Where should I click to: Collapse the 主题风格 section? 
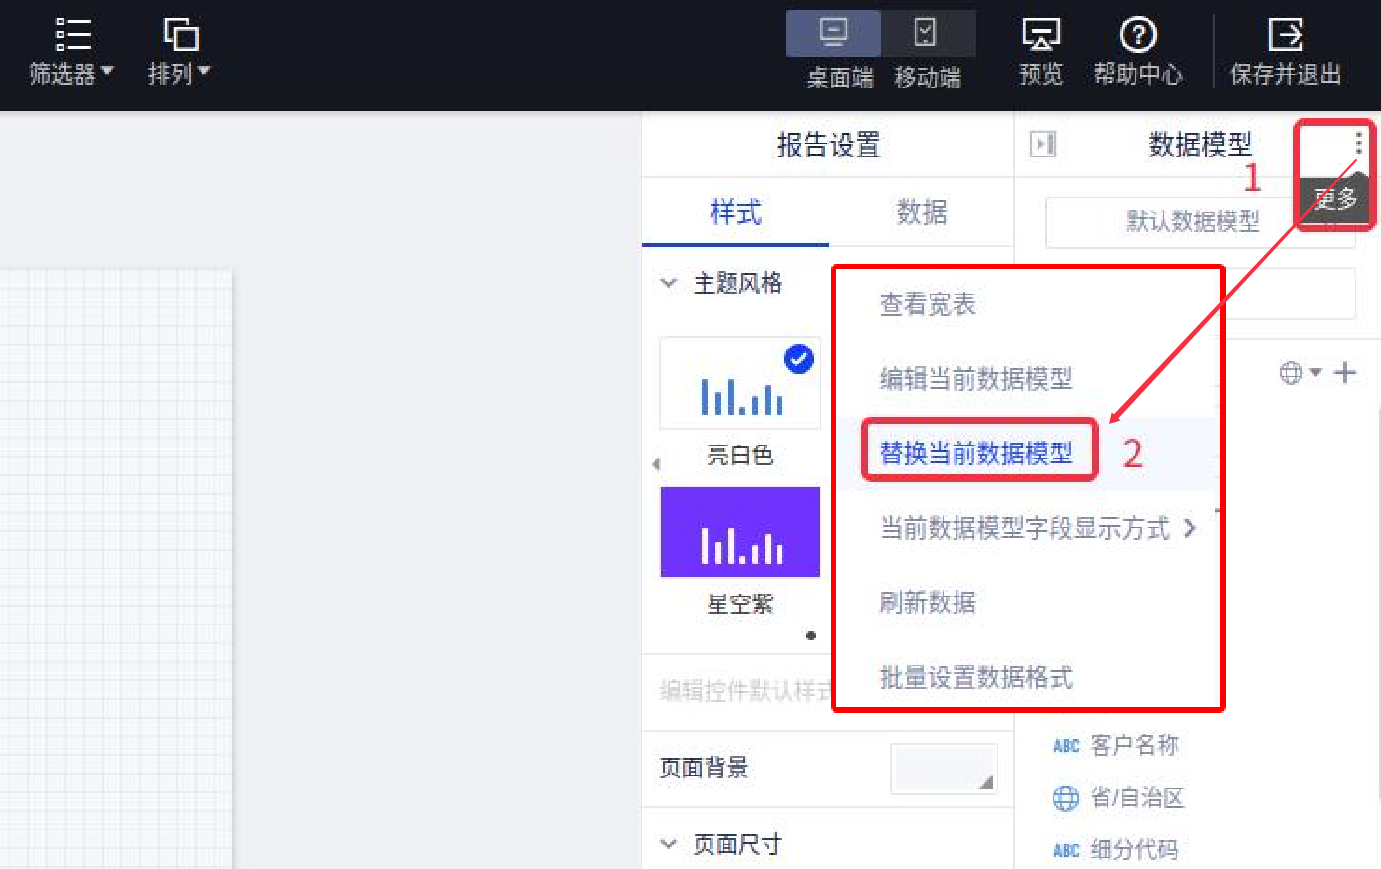coord(669,283)
